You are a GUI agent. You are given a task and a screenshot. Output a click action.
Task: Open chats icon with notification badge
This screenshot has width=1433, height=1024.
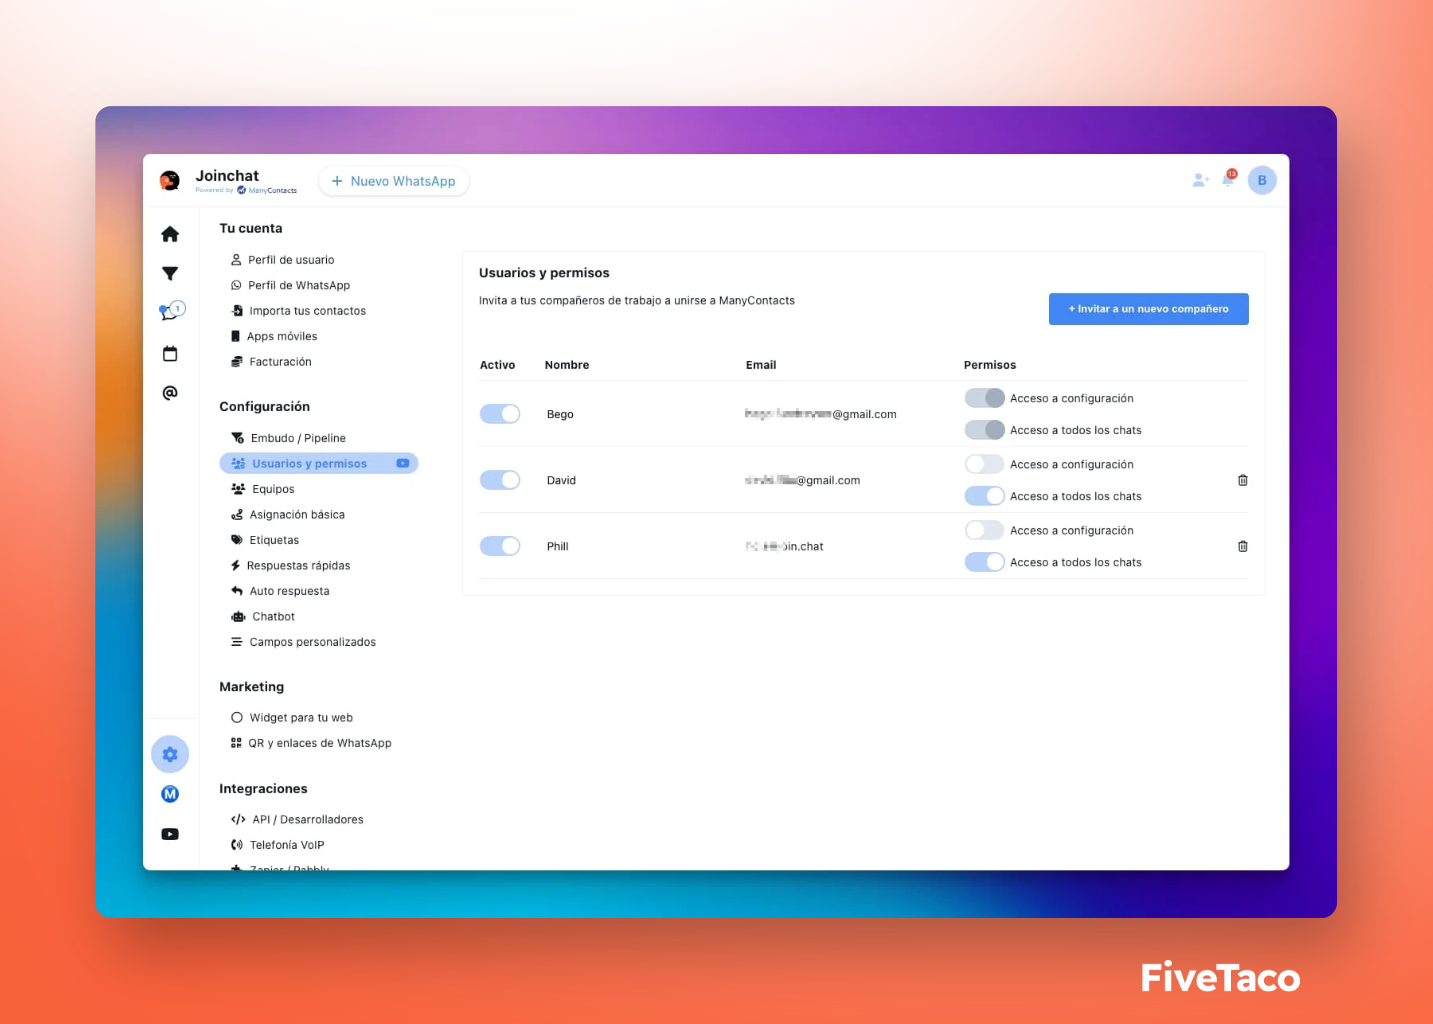[172, 311]
